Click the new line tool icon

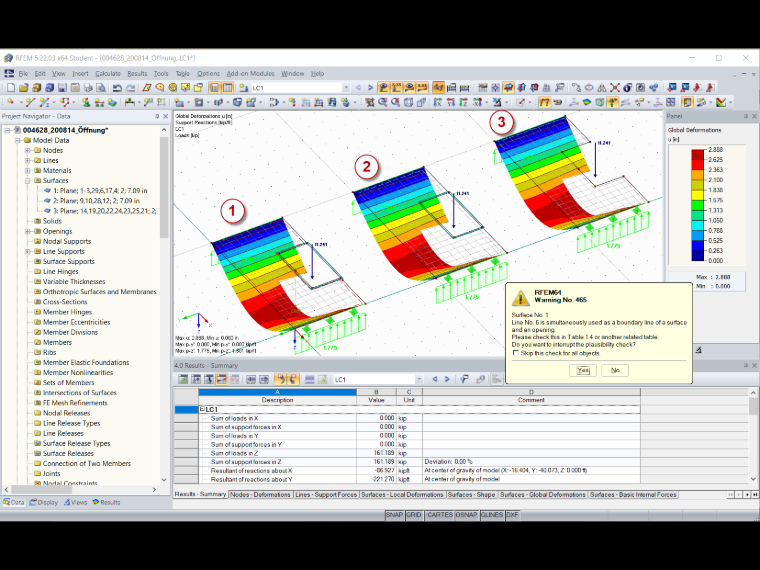(x=30, y=102)
